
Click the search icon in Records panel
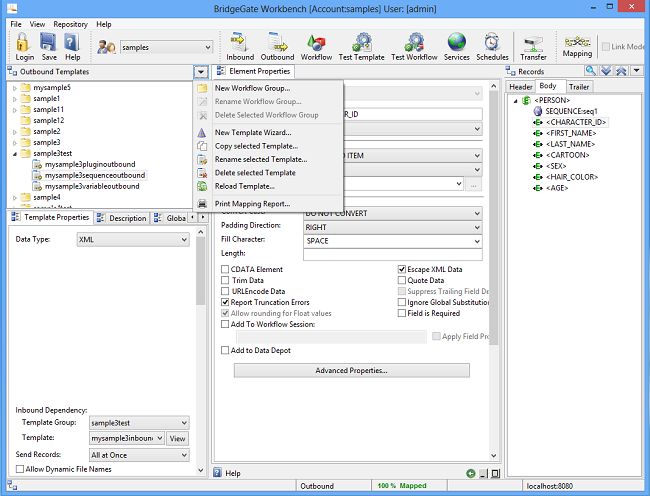pos(591,71)
